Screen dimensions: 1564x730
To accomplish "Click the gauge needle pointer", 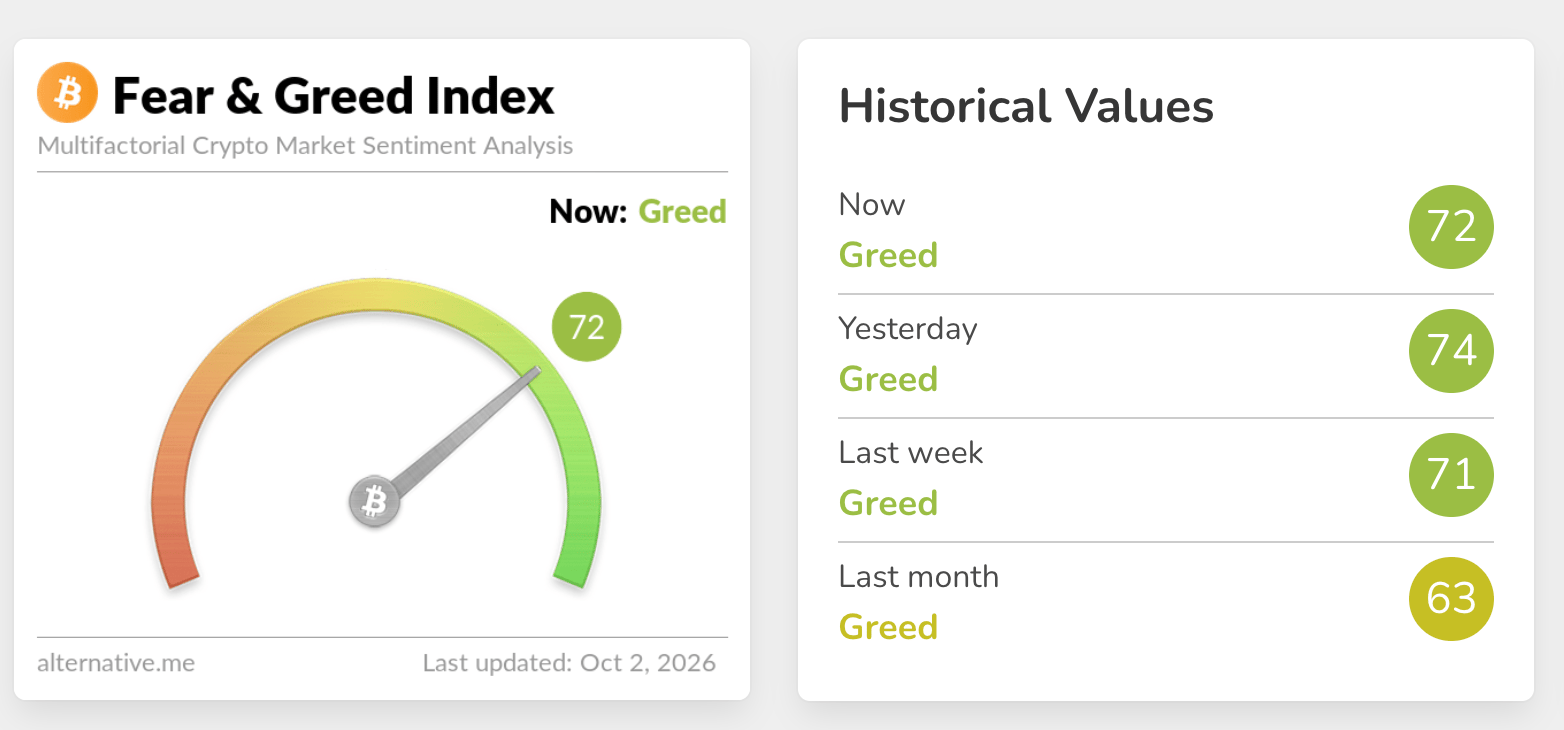I will [x=466, y=430].
